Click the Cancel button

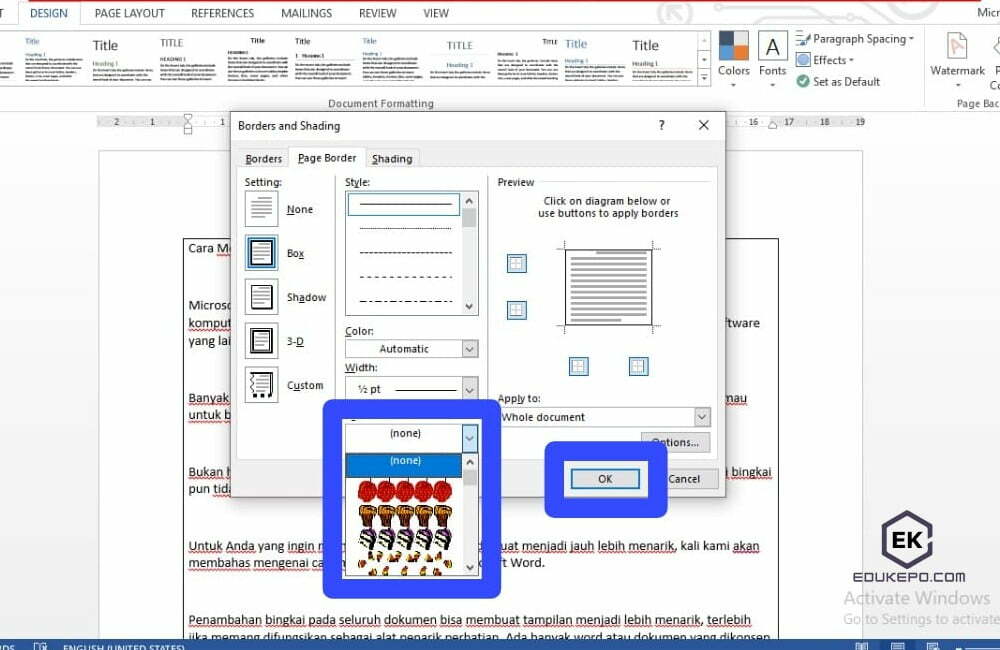[684, 479]
